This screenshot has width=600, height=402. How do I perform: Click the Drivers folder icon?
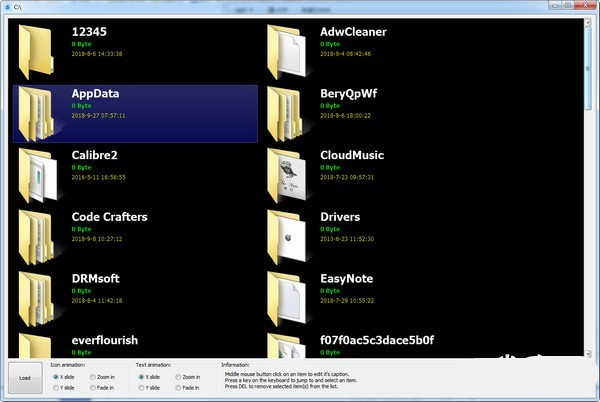287,237
